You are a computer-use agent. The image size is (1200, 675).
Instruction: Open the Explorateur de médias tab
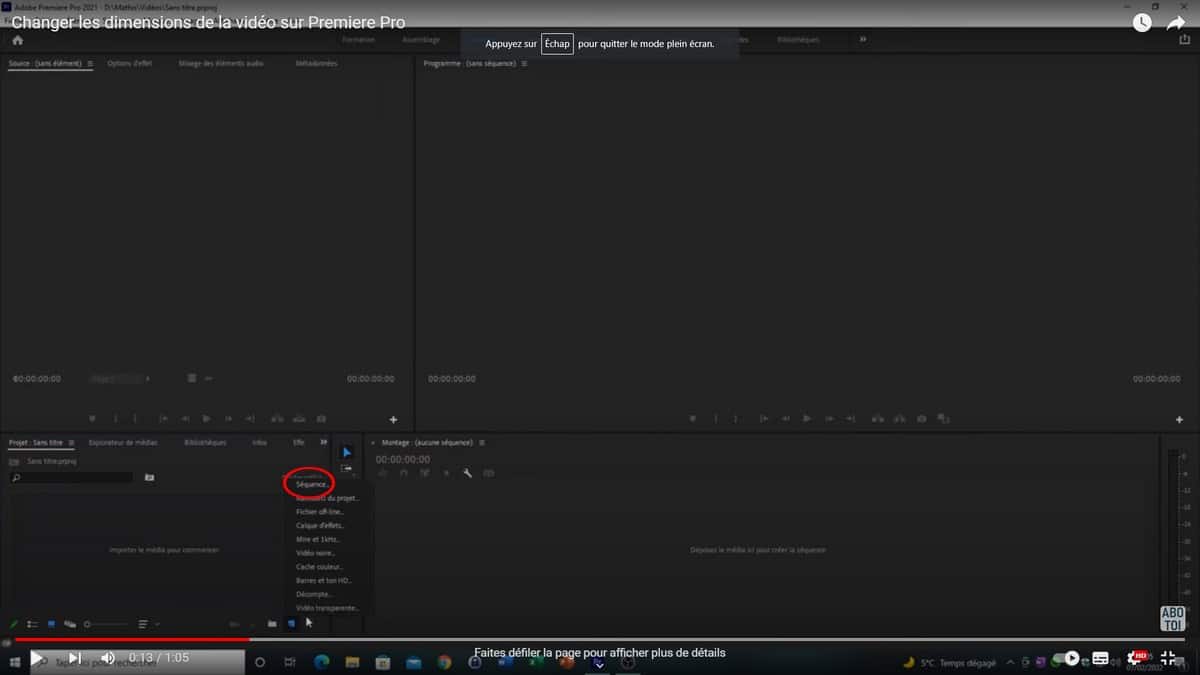pyautogui.click(x=123, y=442)
